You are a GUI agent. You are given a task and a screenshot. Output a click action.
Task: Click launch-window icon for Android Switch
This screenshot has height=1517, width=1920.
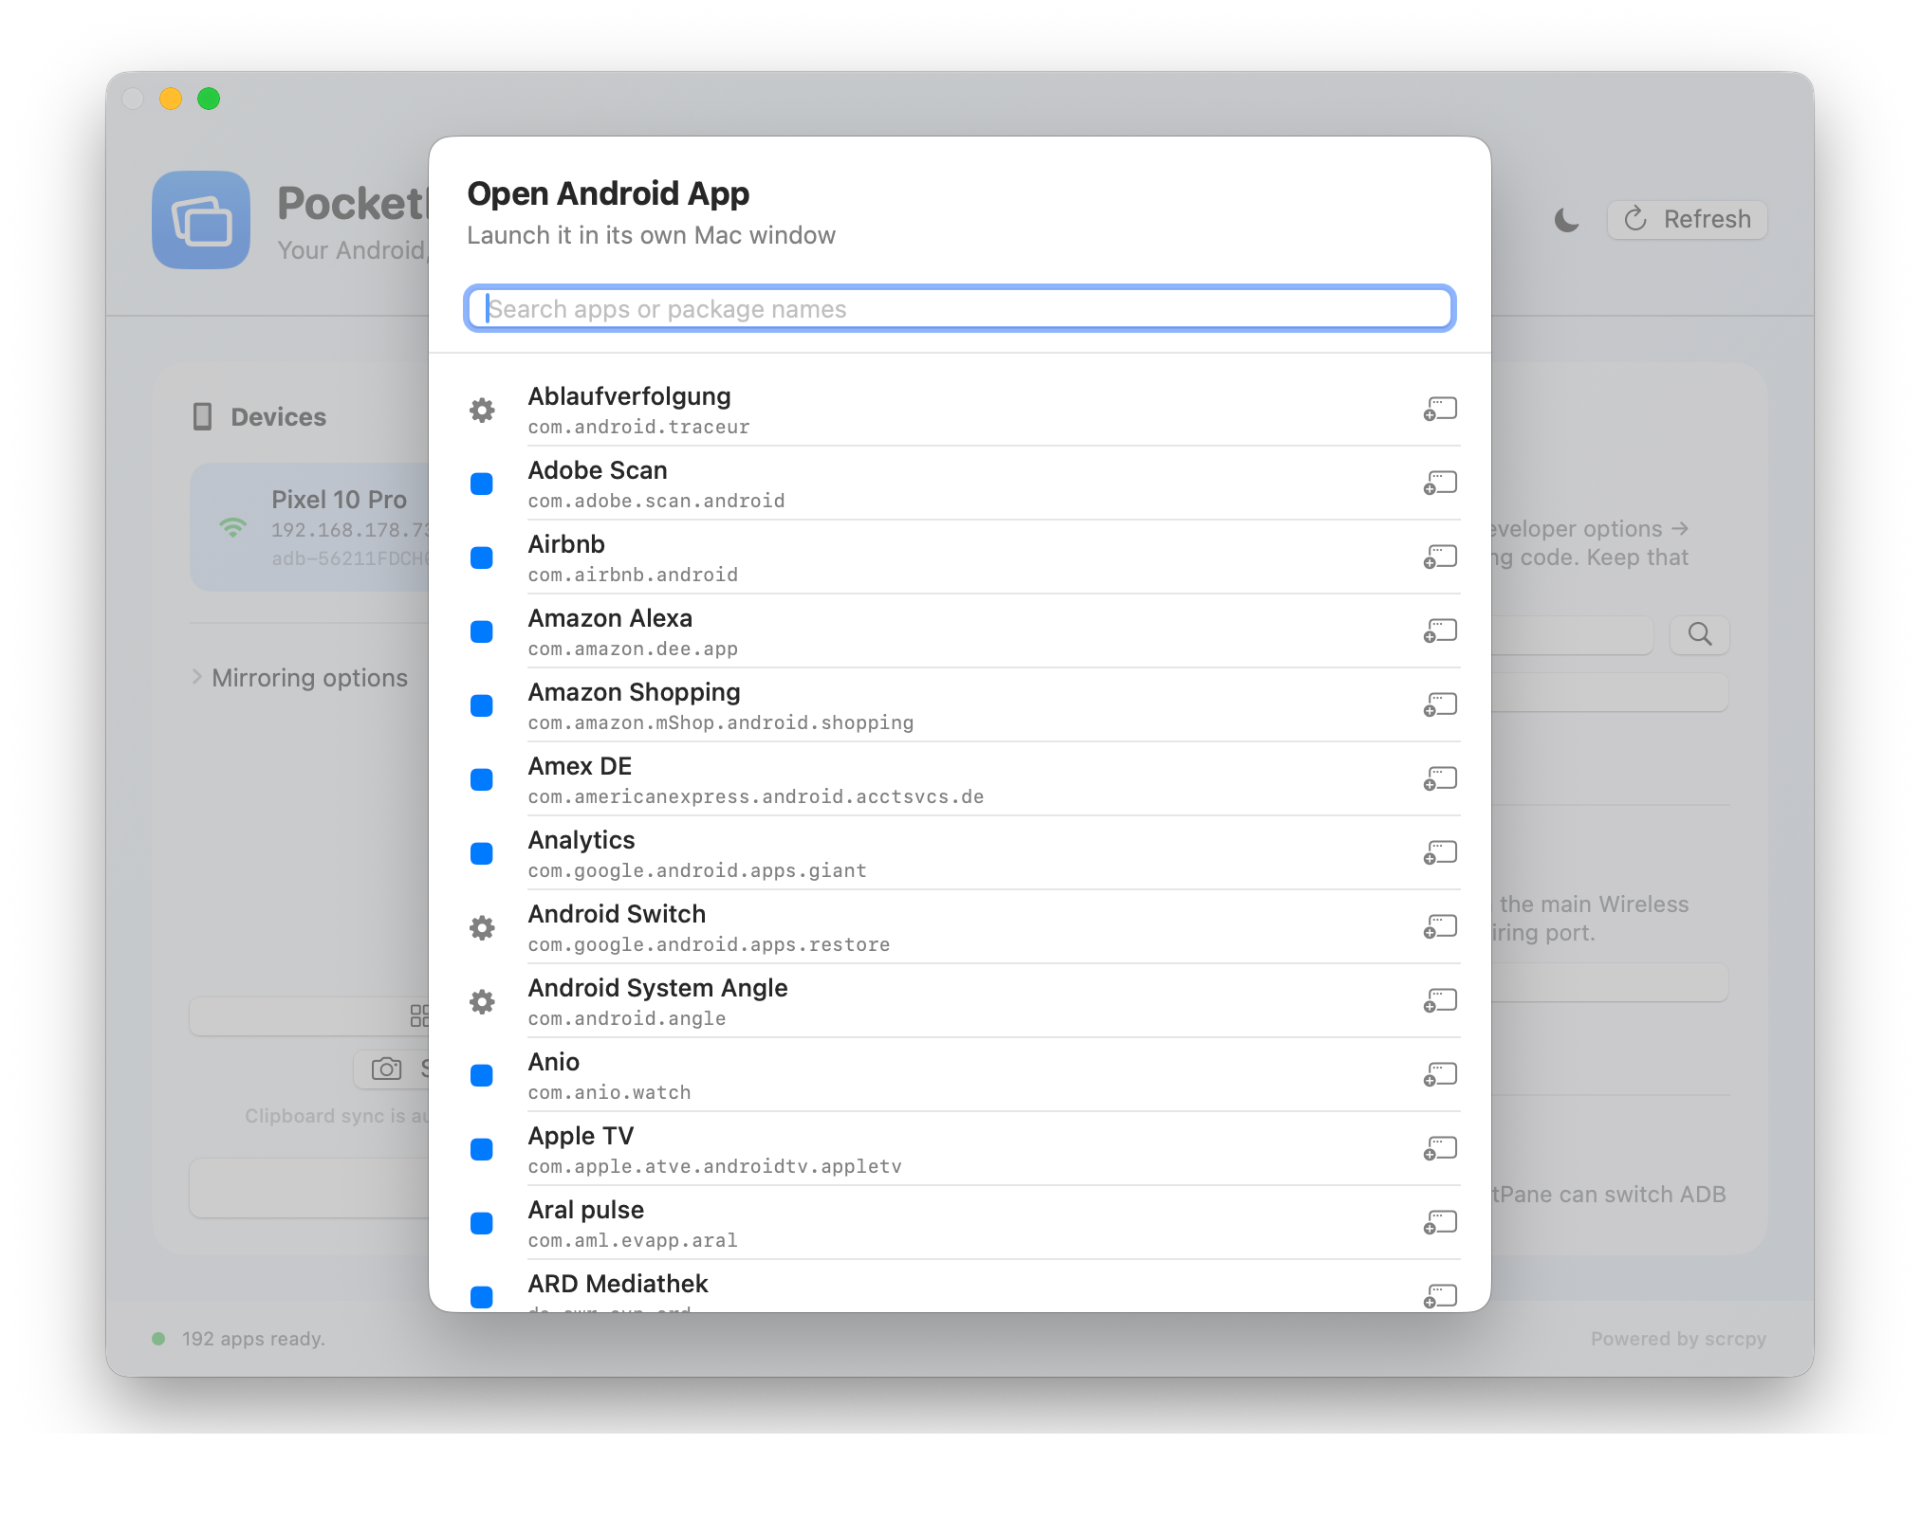point(1440,927)
